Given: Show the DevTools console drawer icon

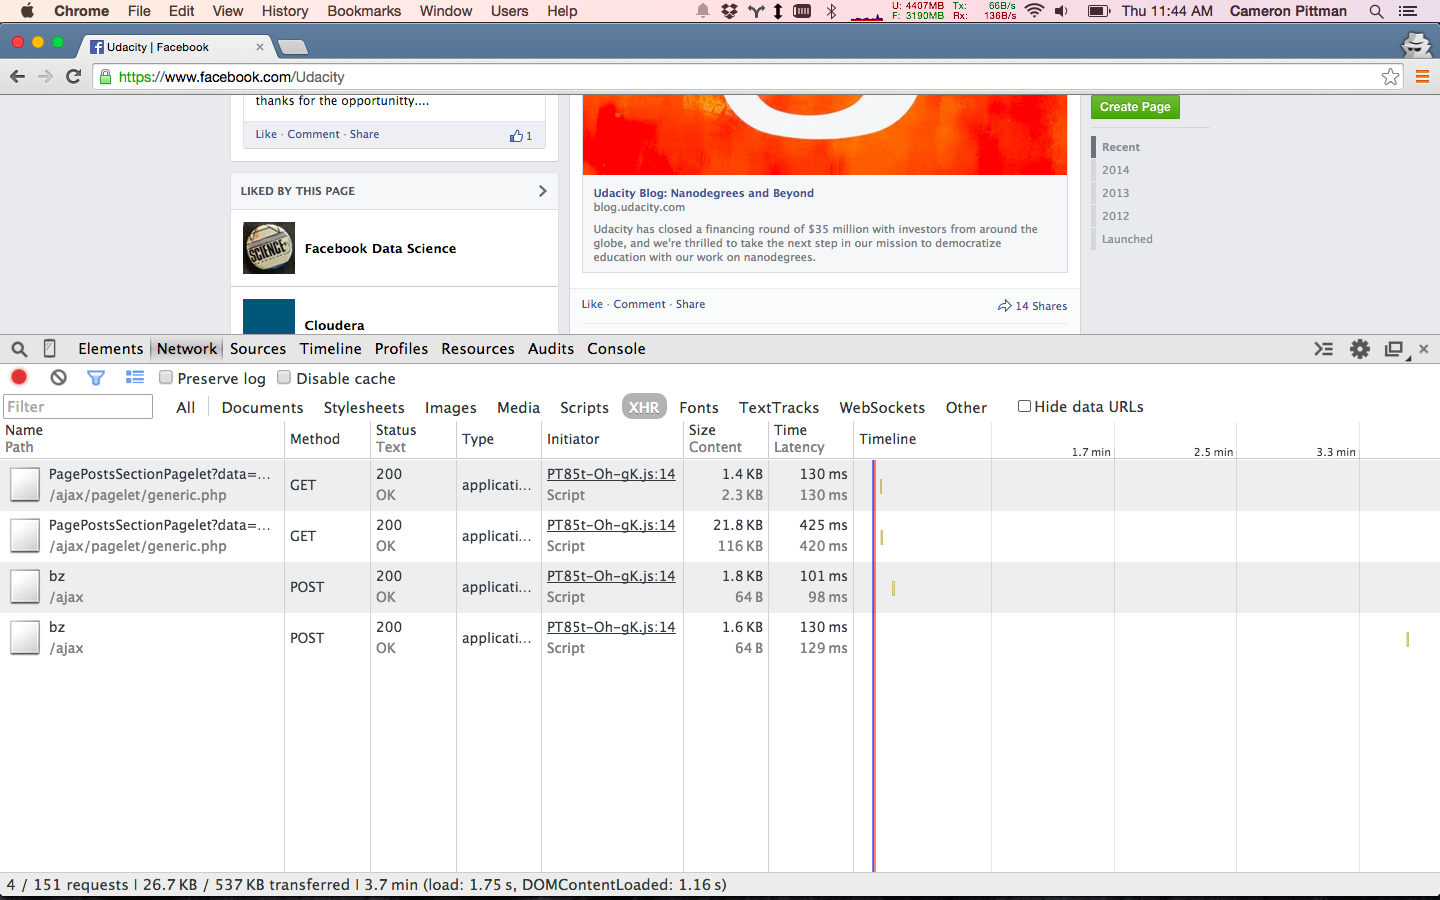Looking at the screenshot, I should 1323,349.
